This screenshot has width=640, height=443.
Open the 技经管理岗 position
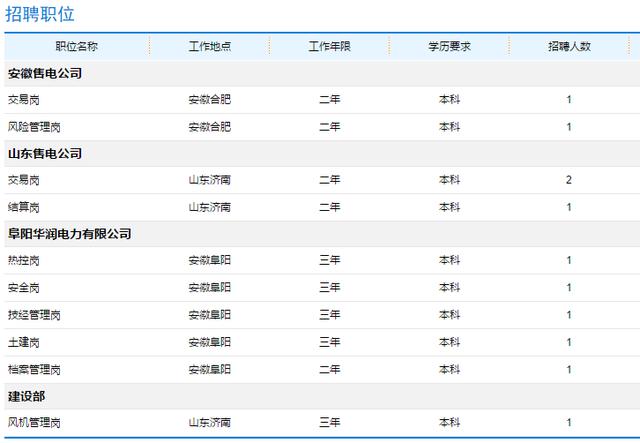tap(34, 315)
